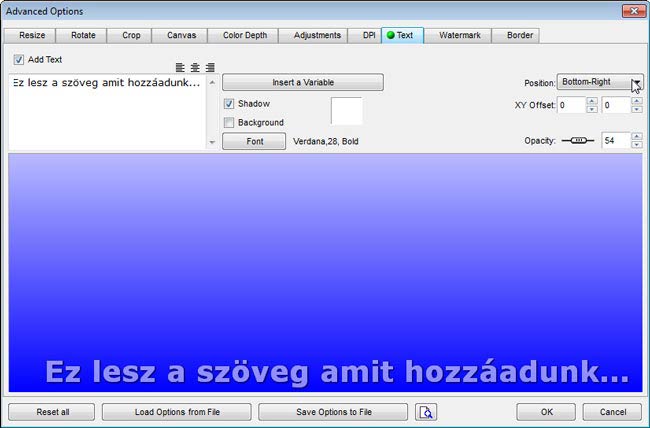Image resolution: width=650 pixels, height=428 pixels.
Task: Increase the X offset value
Action: (x=591, y=100)
